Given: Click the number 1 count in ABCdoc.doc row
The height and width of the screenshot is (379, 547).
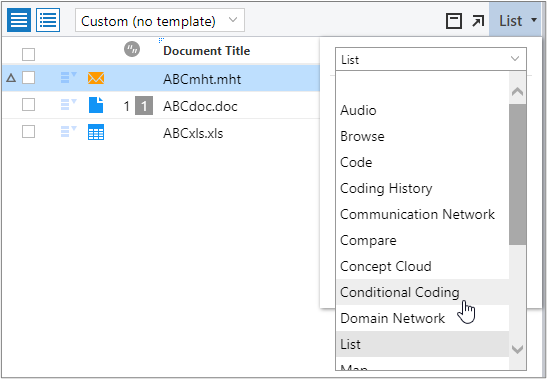Looking at the screenshot, I should 127,106.
